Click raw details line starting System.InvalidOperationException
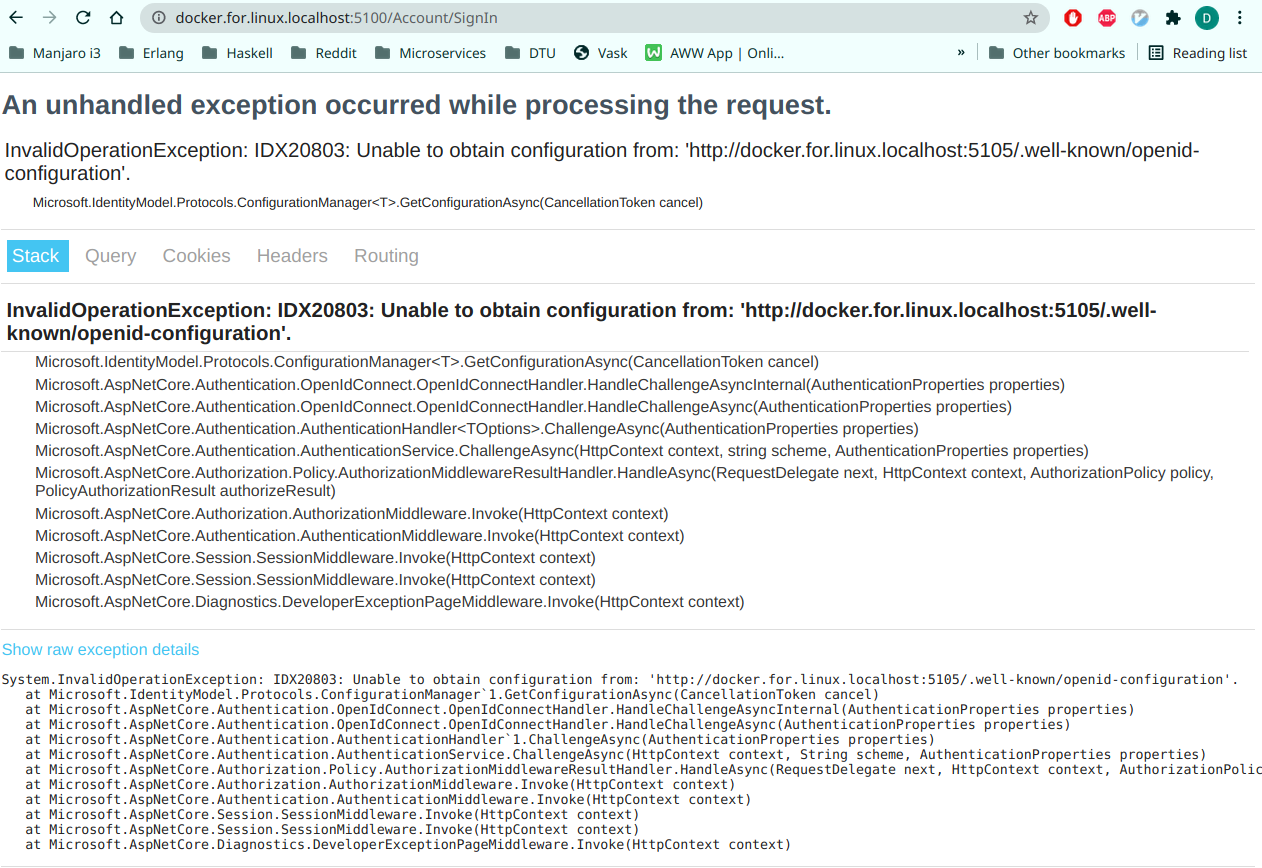 point(620,680)
